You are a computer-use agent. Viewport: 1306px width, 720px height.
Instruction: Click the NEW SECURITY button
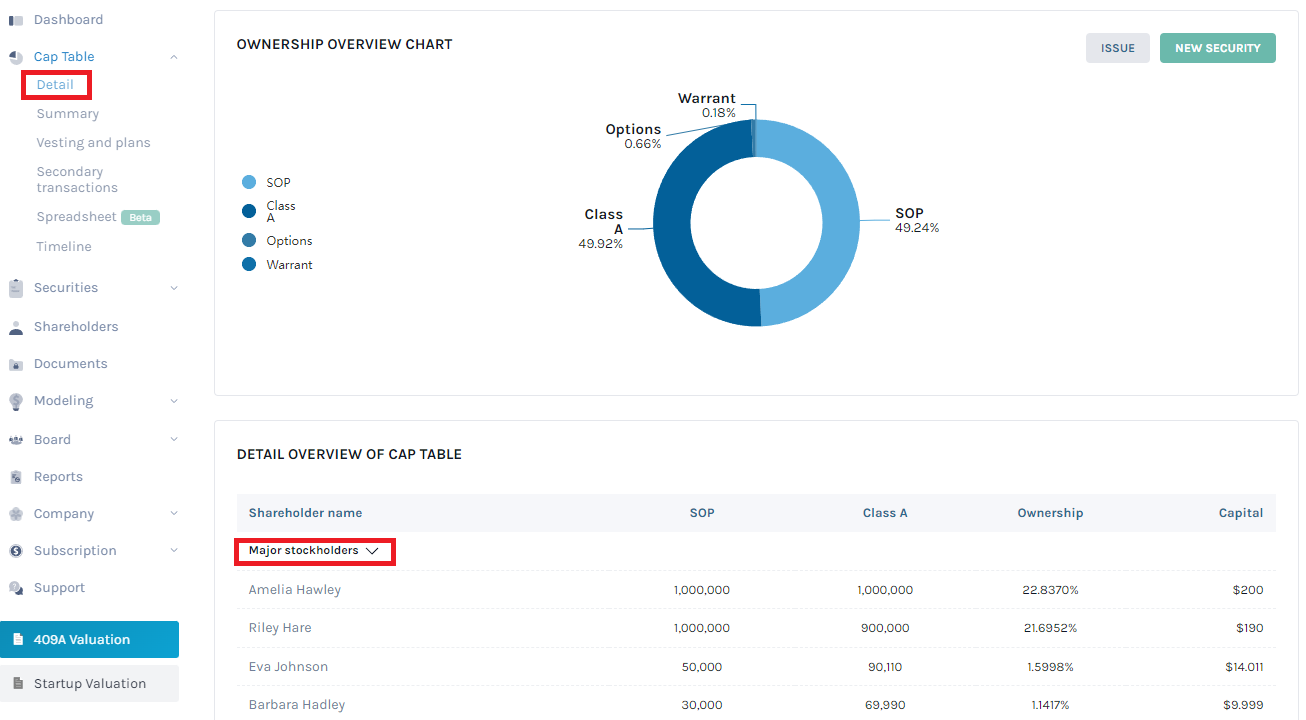pos(1217,47)
